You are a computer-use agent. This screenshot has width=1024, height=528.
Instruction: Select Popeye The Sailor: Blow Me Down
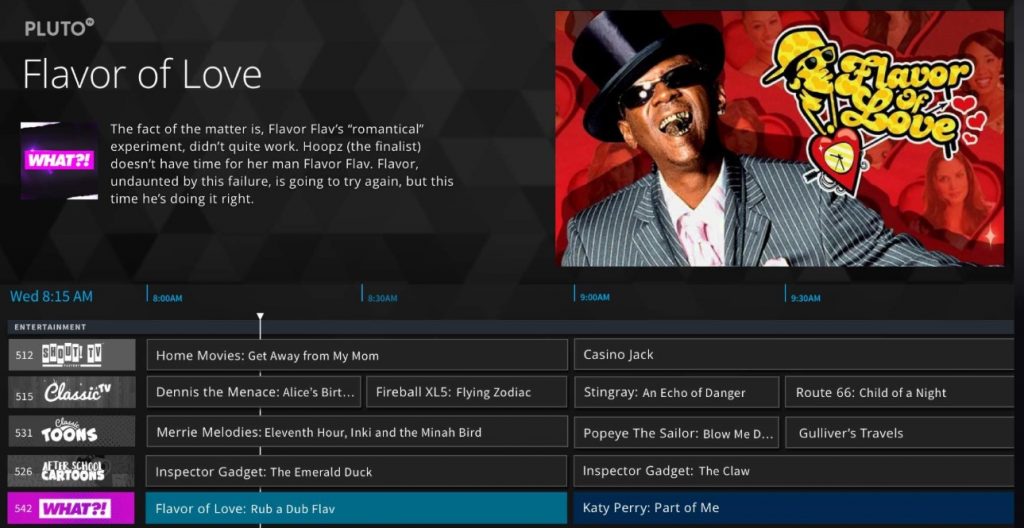click(x=676, y=432)
